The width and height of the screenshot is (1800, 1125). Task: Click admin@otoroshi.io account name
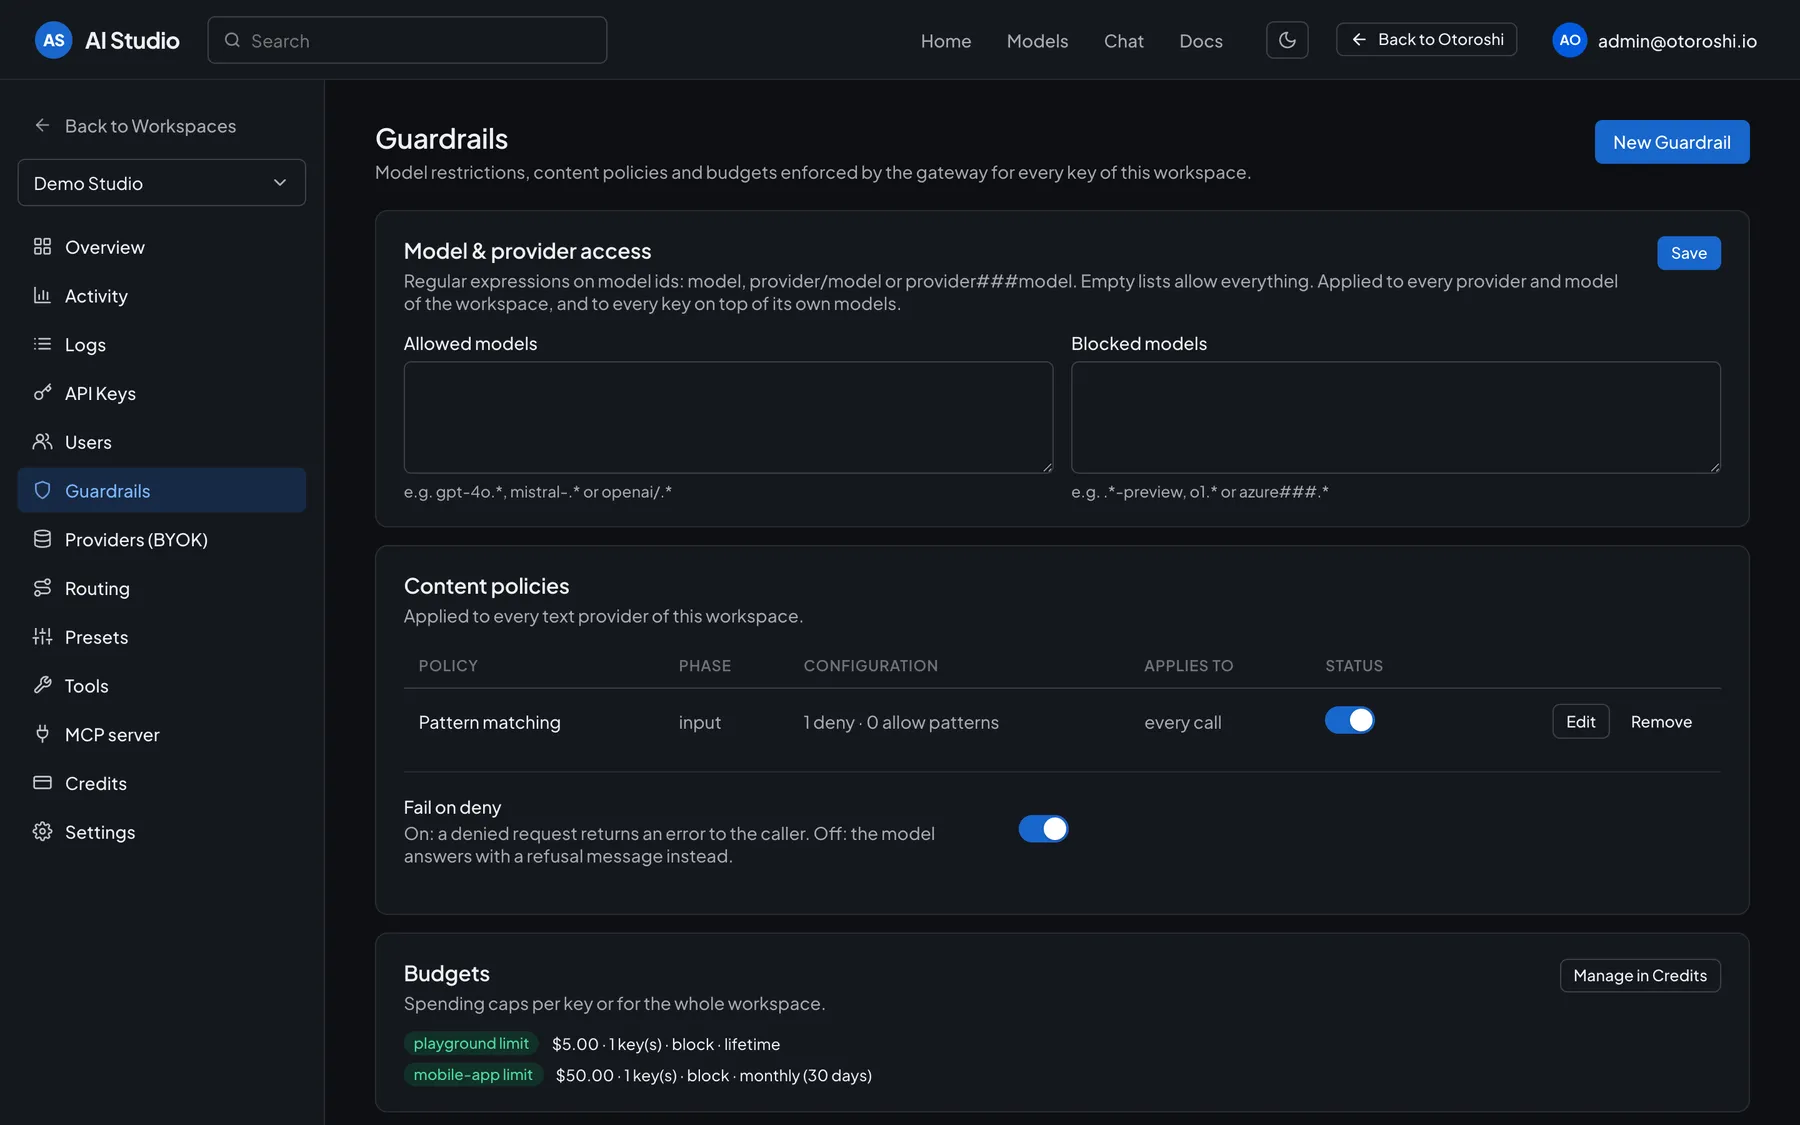pos(1677,41)
